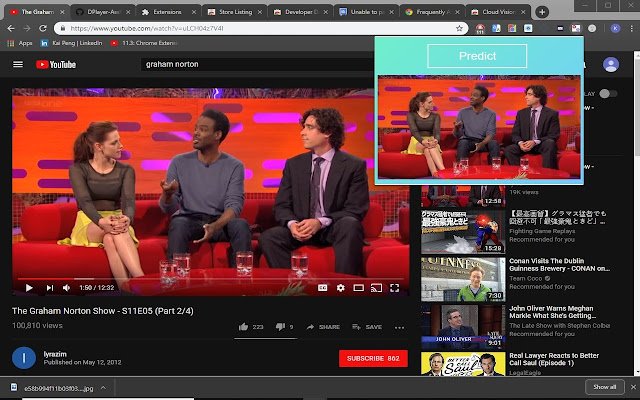Image resolution: width=640 pixels, height=400 pixels.
Task: Click the Predict button in extension popup
Action: [x=477, y=56]
